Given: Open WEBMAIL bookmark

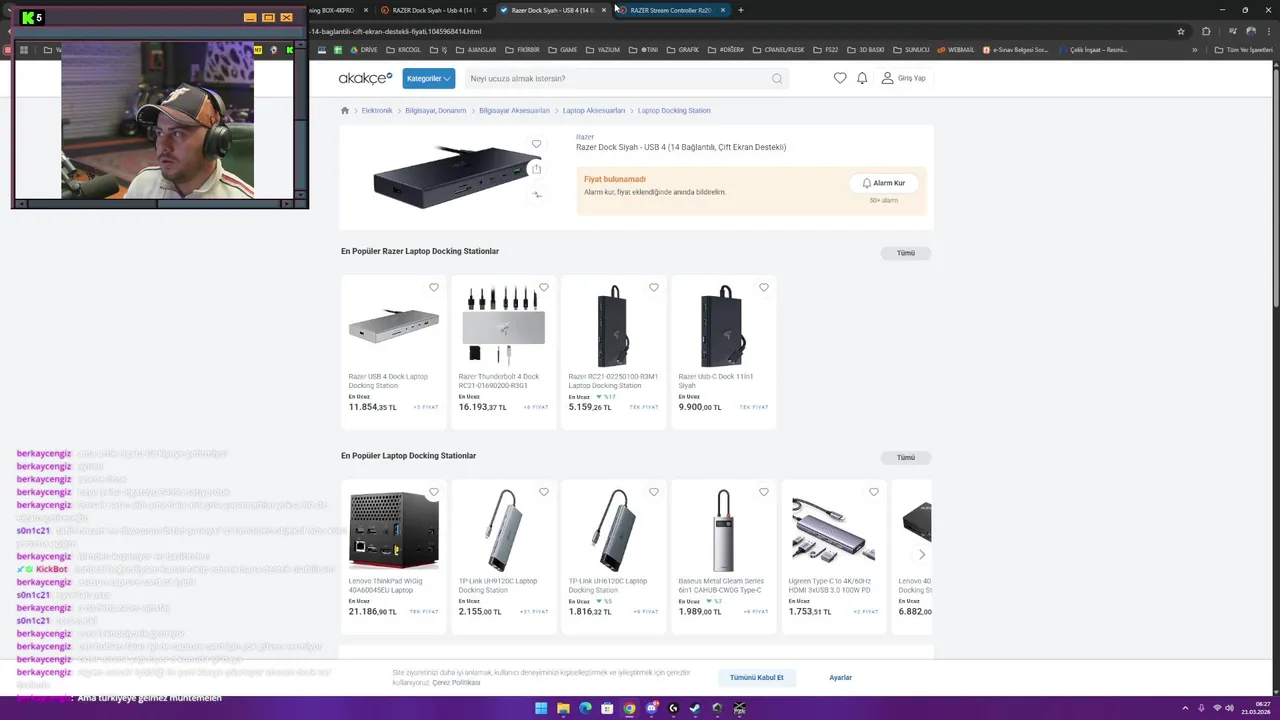Looking at the screenshot, I should coord(955,50).
